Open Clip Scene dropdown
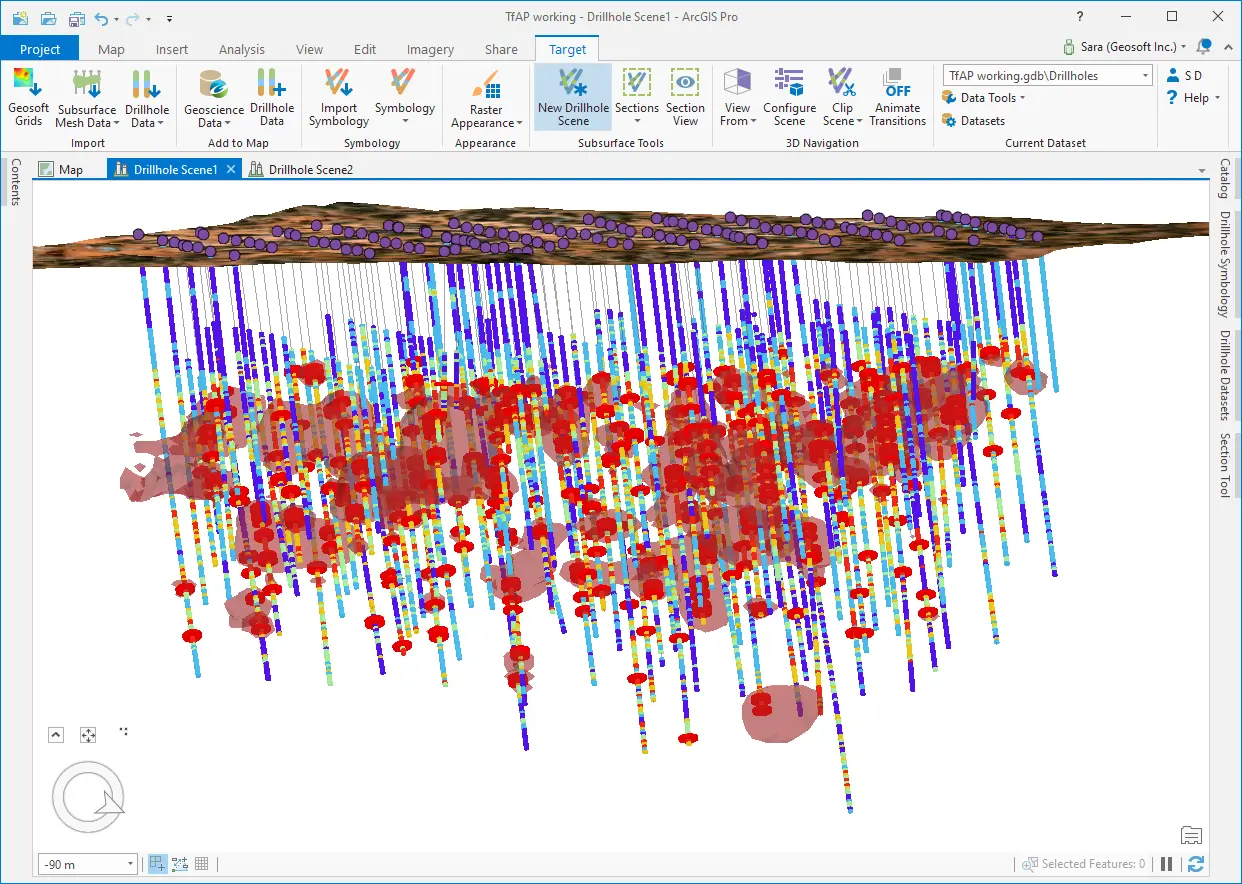 click(842, 98)
